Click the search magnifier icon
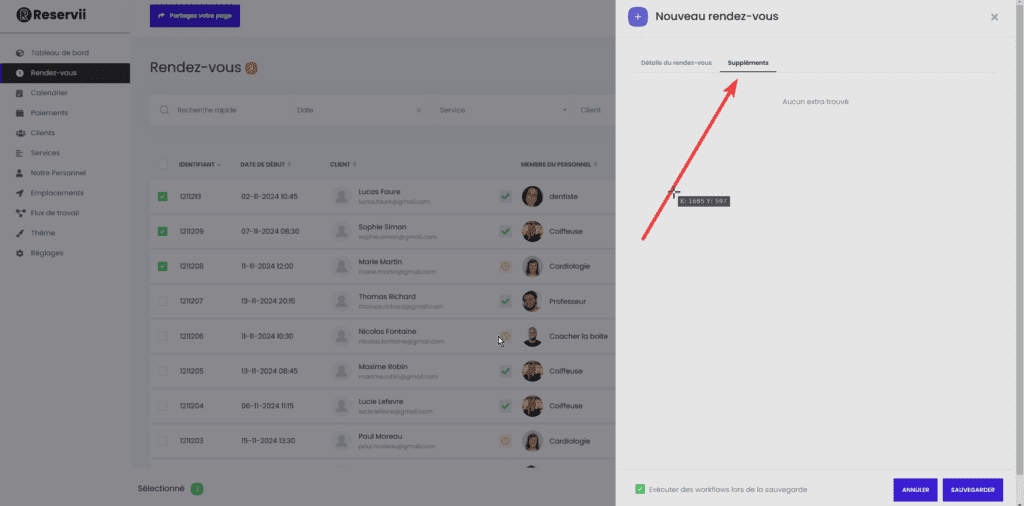Image resolution: width=1024 pixels, height=506 pixels. tap(165, 110)
